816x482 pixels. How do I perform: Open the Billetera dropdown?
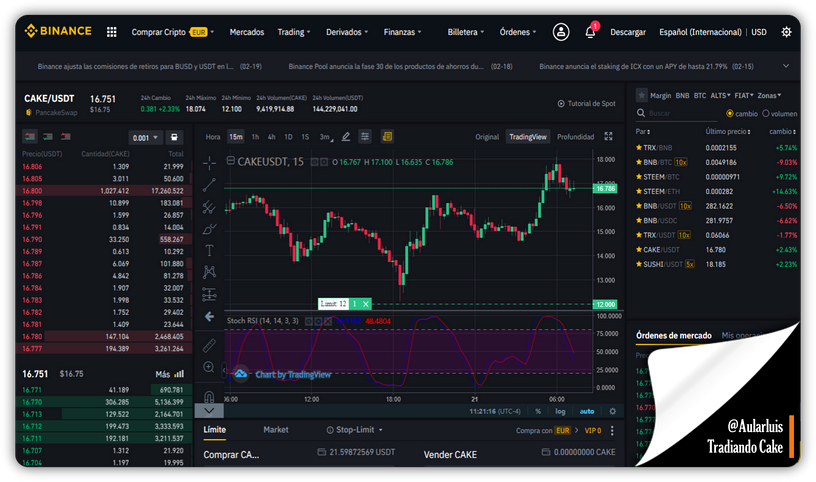[x=466, y=32]
